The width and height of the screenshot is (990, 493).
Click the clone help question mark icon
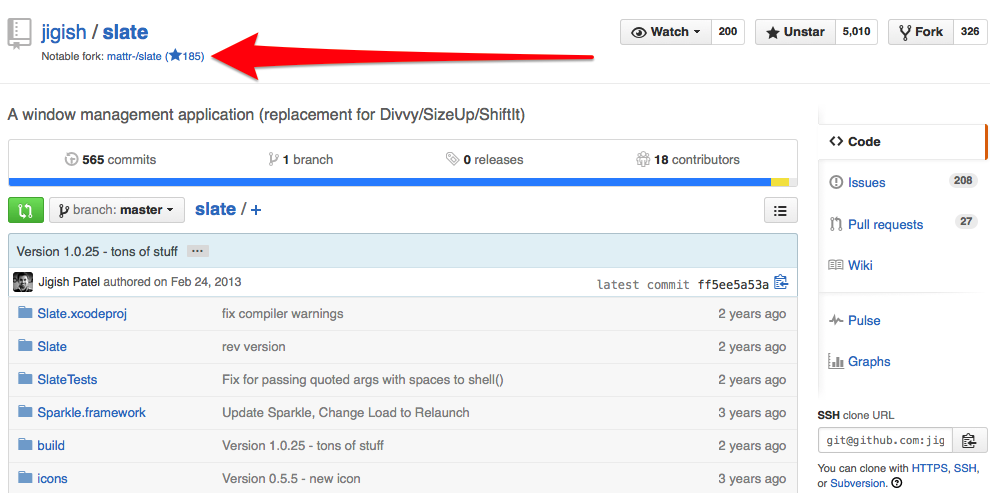pyautogui.click(x=896, y=484)
